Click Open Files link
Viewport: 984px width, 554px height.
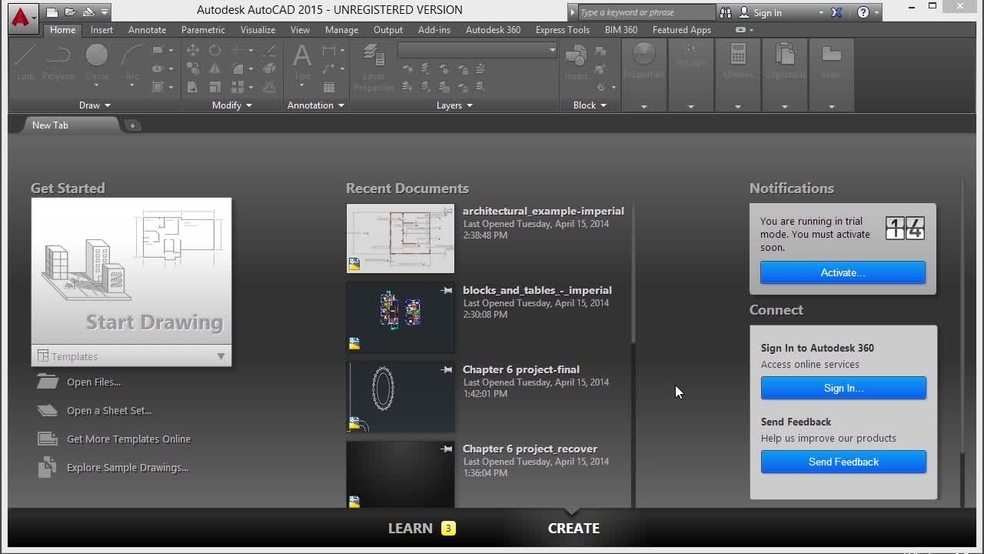point(94,381)
